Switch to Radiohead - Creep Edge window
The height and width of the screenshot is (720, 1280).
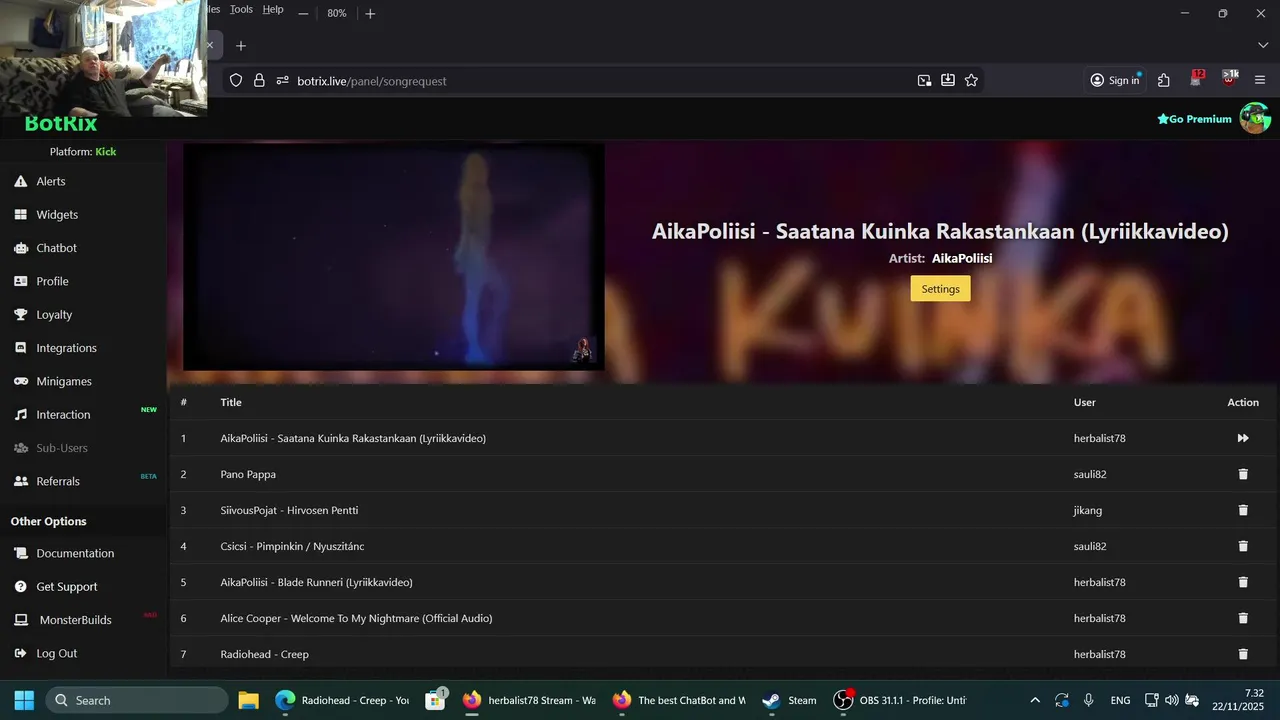(x=343, y=700)
